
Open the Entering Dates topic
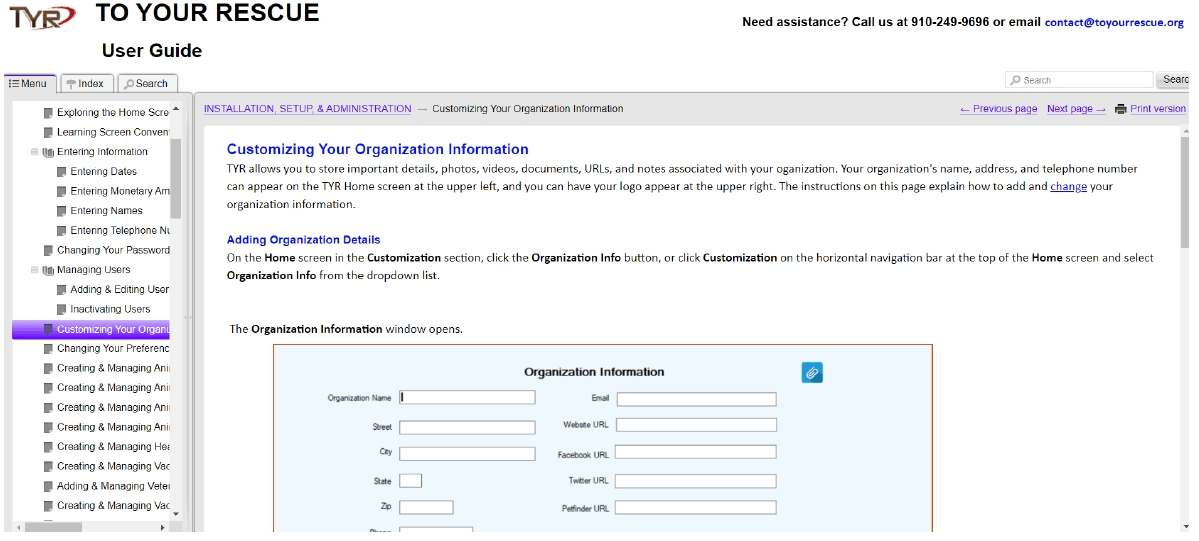[103, 171]
